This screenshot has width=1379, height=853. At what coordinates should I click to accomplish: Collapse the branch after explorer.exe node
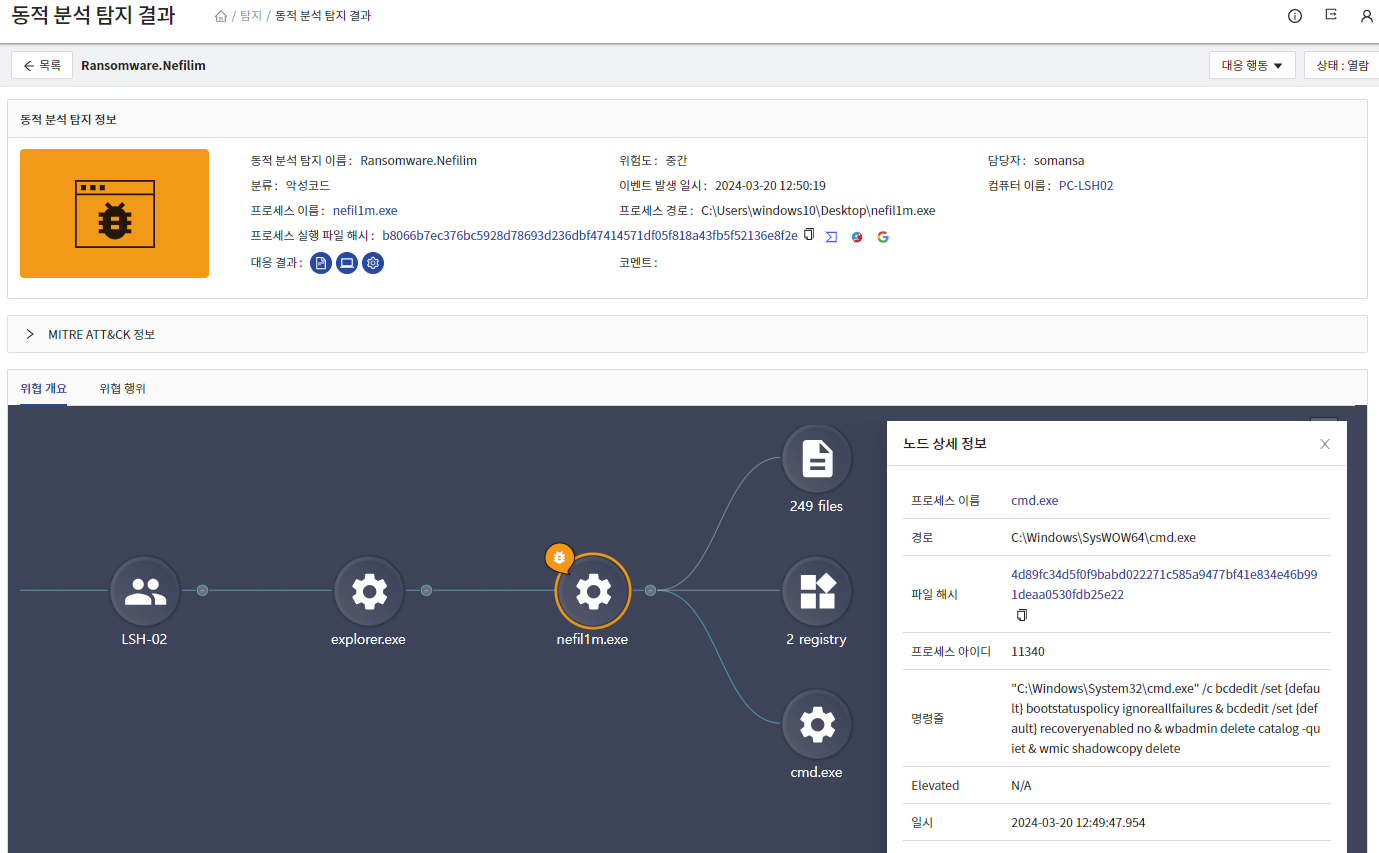point(426,590)
